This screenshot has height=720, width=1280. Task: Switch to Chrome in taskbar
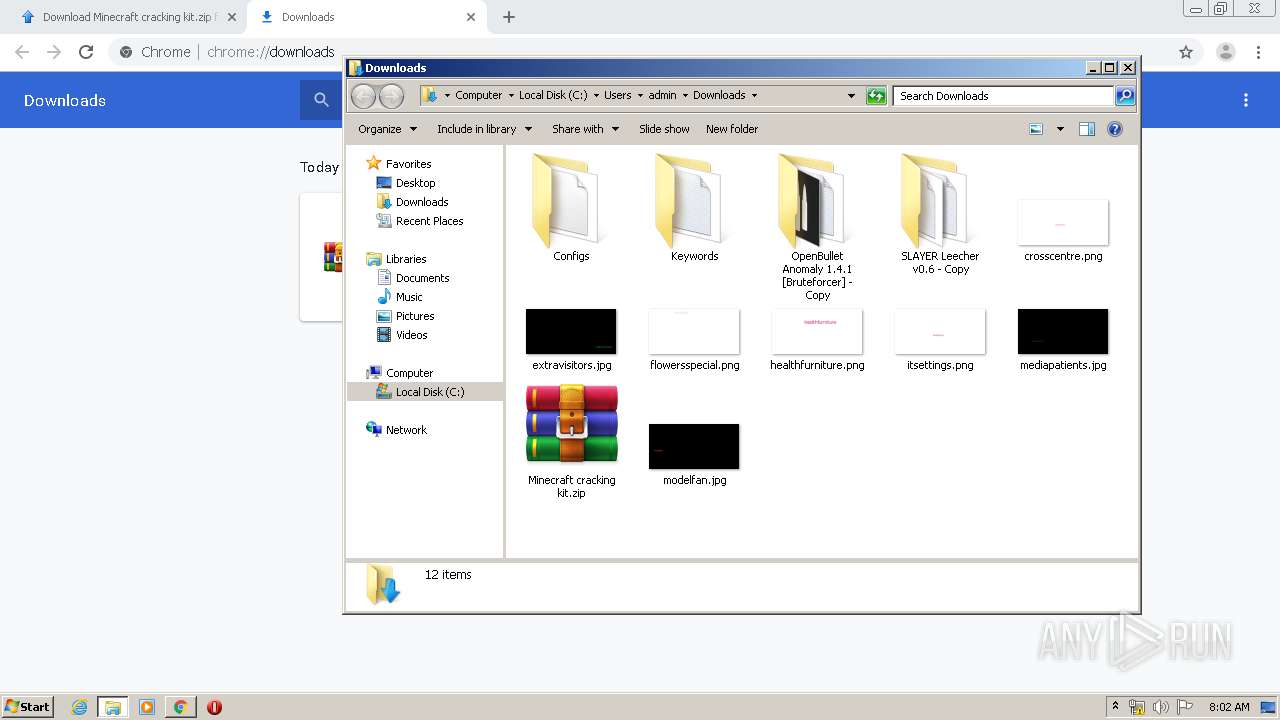(180, 707)
